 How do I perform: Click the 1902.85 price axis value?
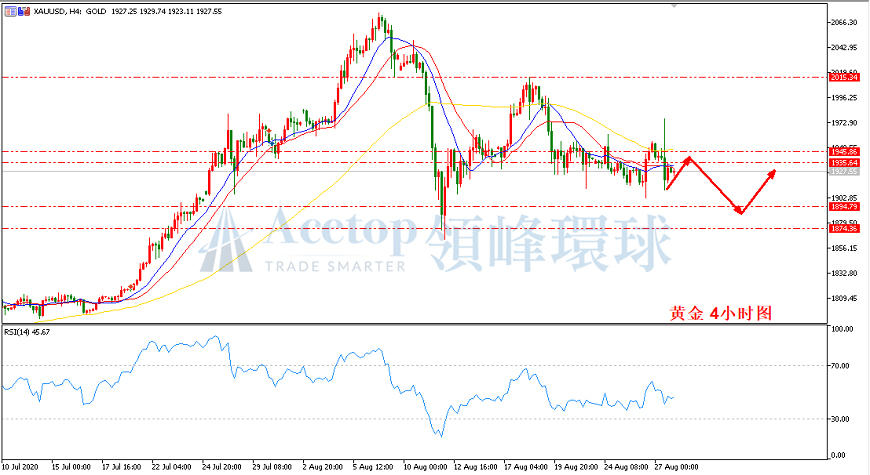(x=844, y=198)
